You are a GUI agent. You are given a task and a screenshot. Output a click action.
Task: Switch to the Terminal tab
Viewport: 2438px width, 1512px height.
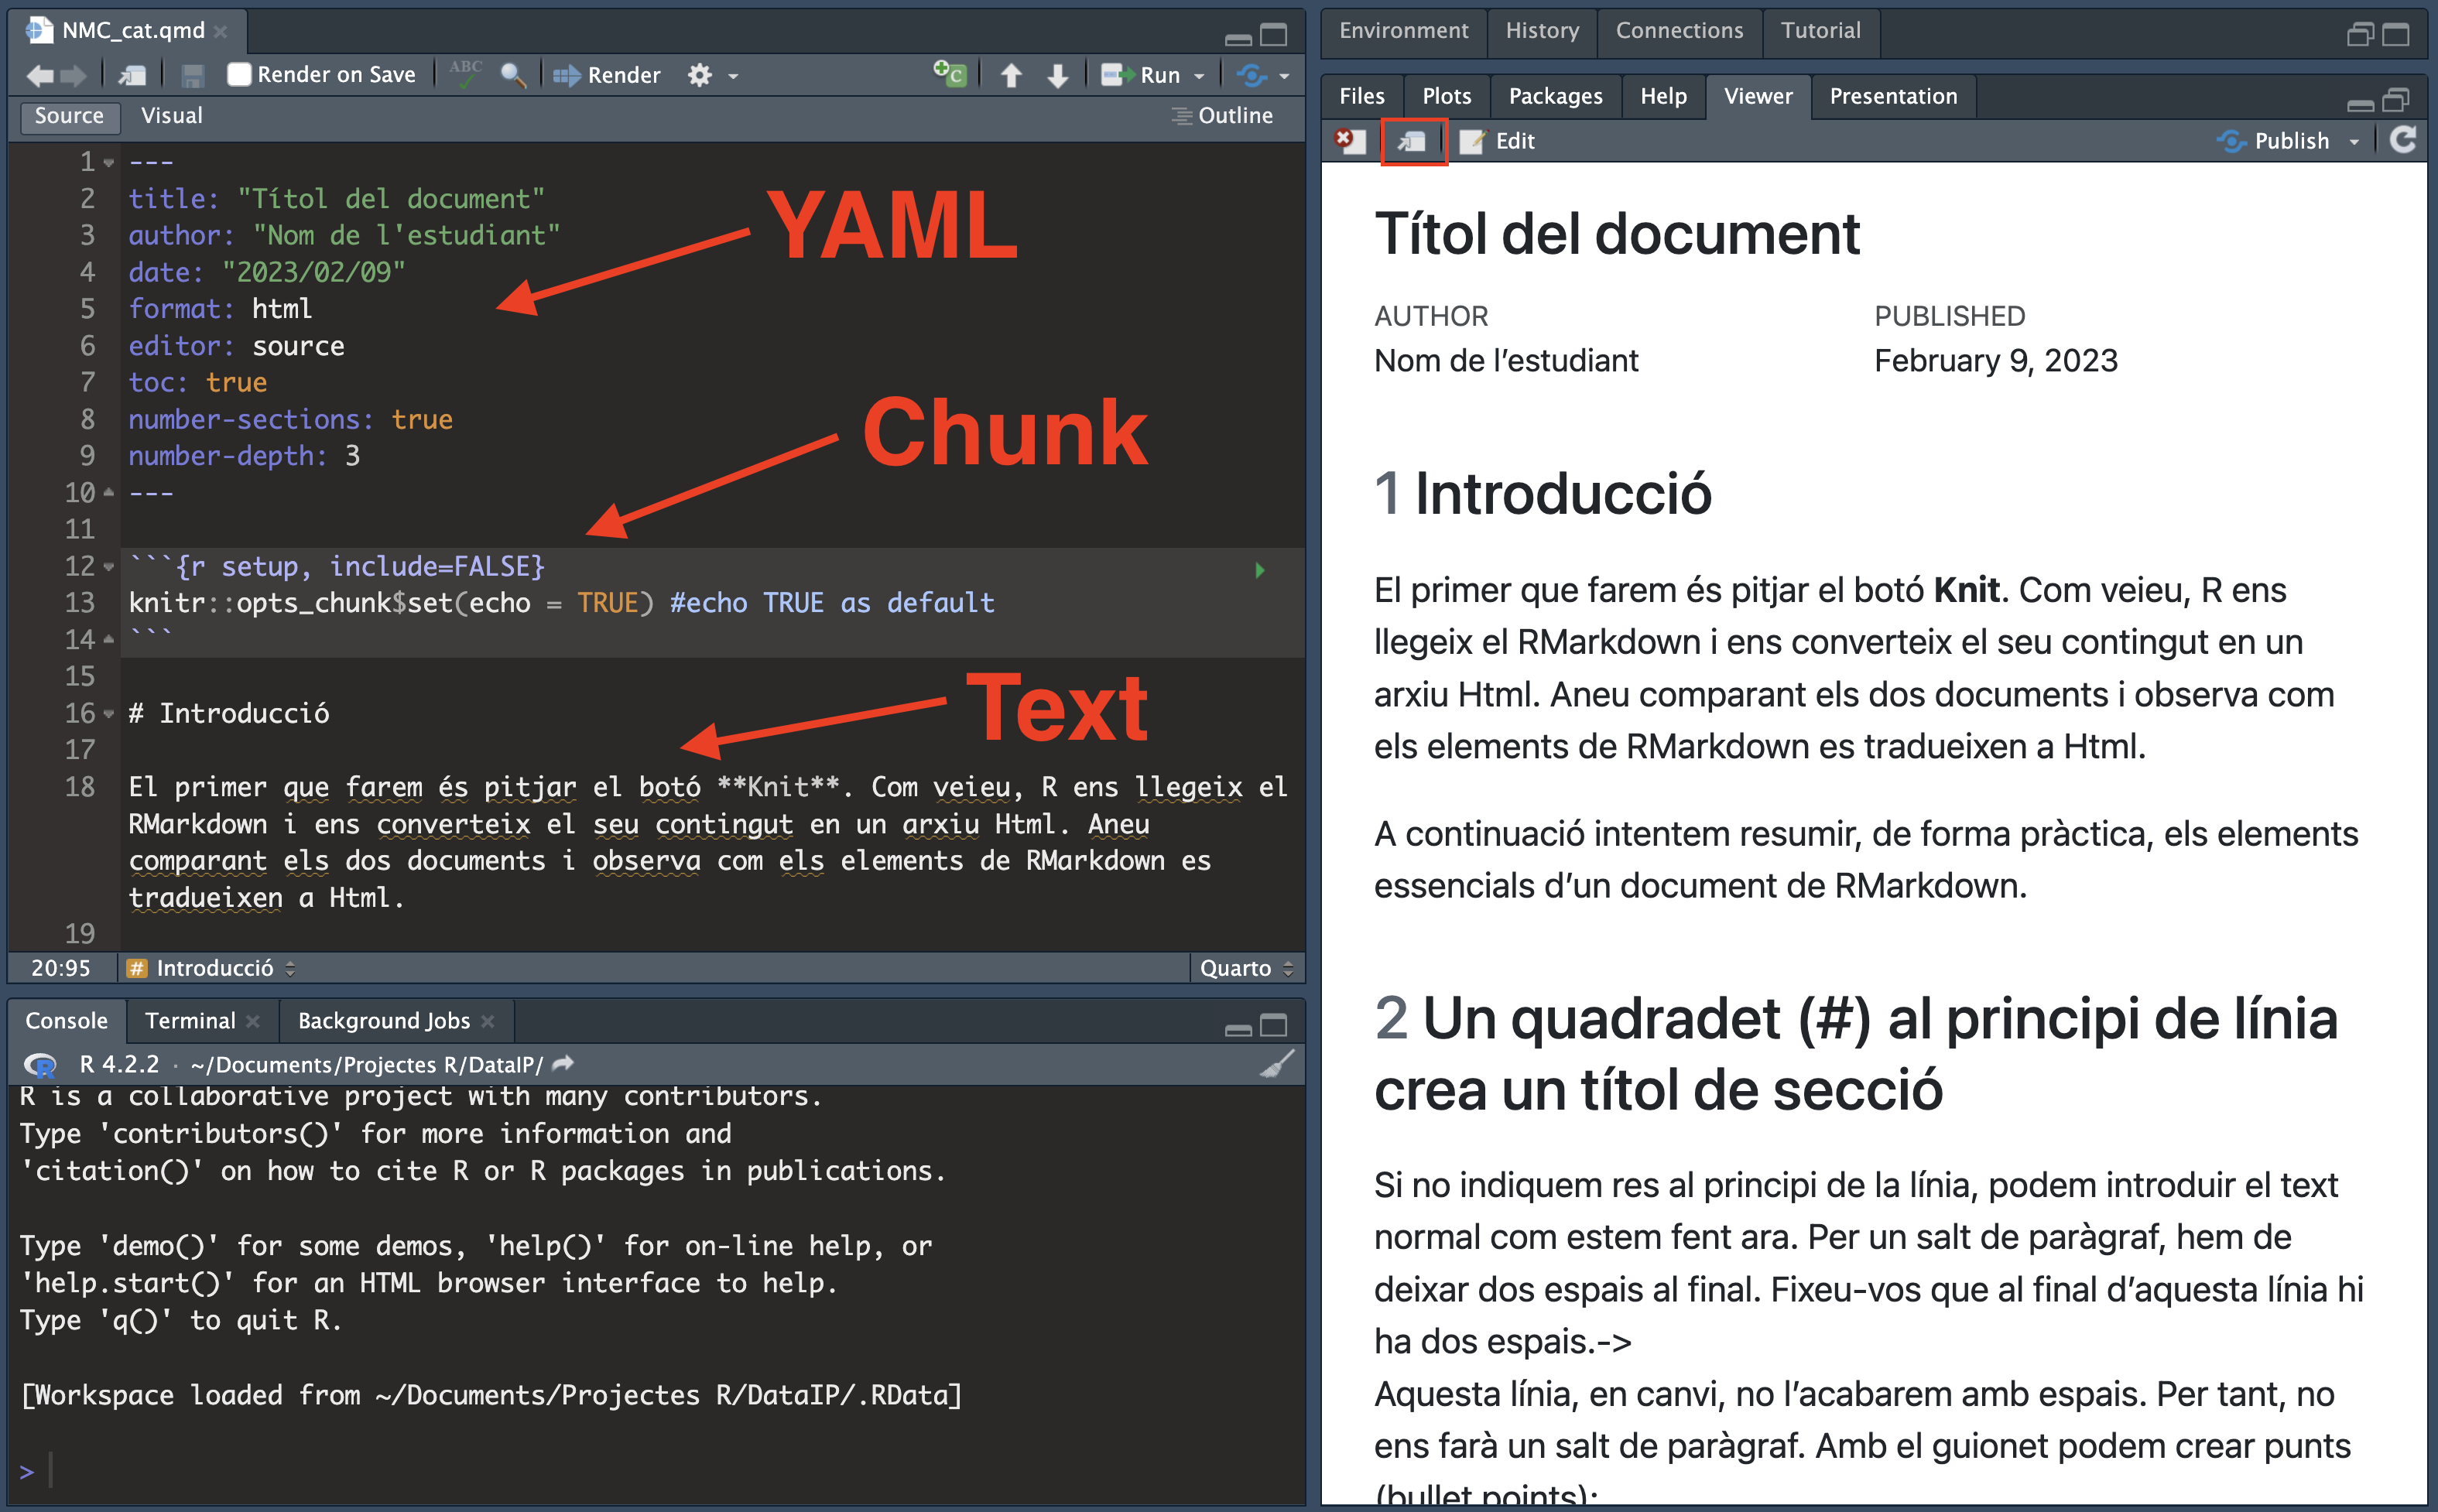point(190,1021)
